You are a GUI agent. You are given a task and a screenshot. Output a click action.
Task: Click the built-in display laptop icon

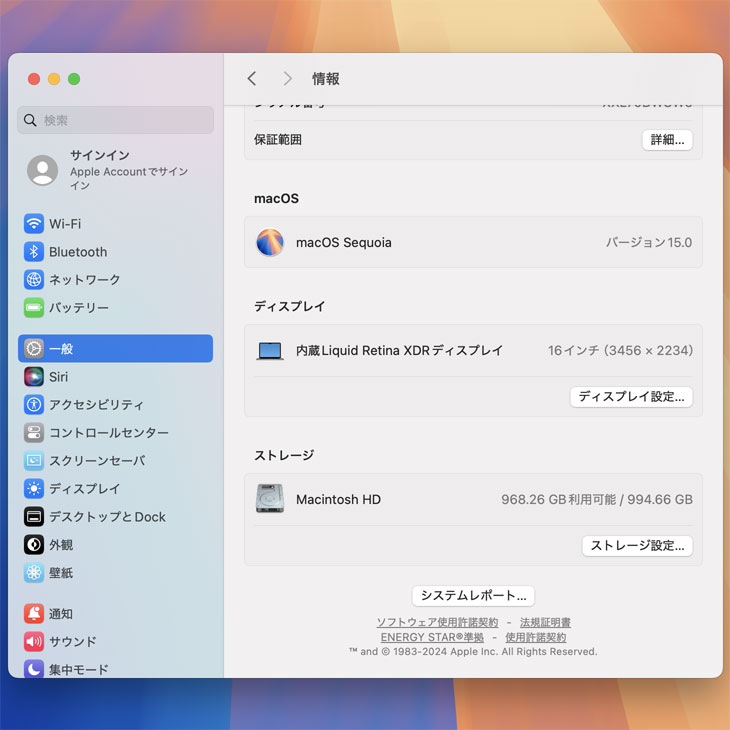(x=270, y=351)
